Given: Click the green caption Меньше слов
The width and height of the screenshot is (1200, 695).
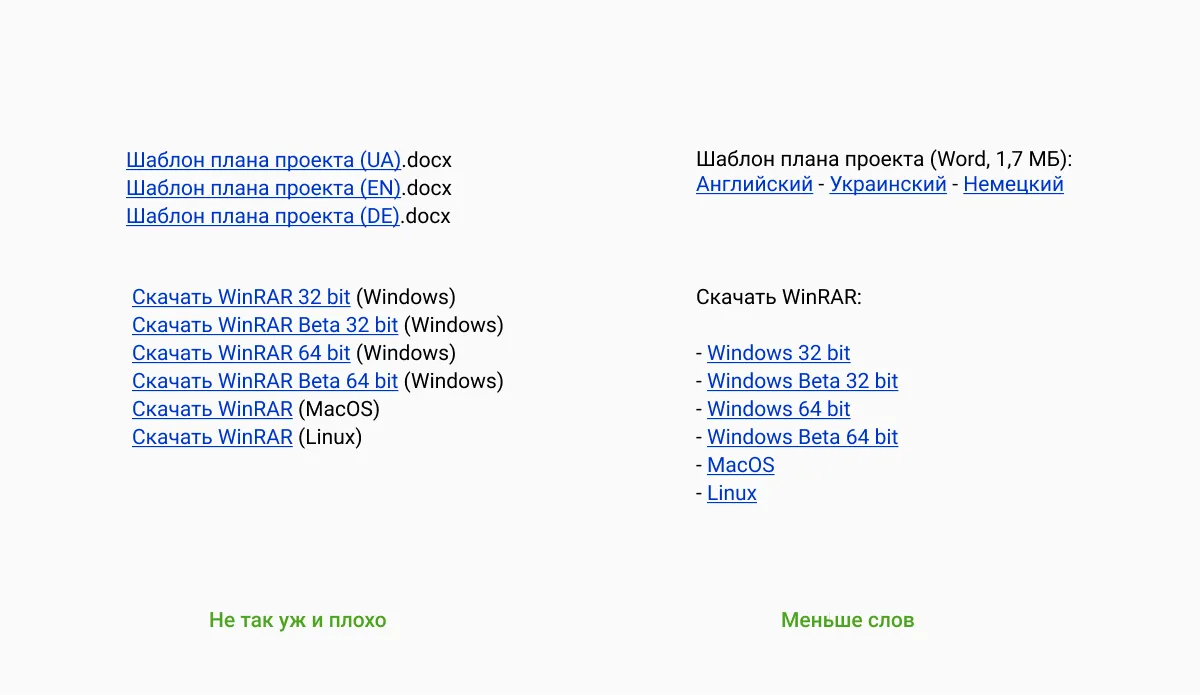Looking at the screenshot, I should [x=847, y=620].
